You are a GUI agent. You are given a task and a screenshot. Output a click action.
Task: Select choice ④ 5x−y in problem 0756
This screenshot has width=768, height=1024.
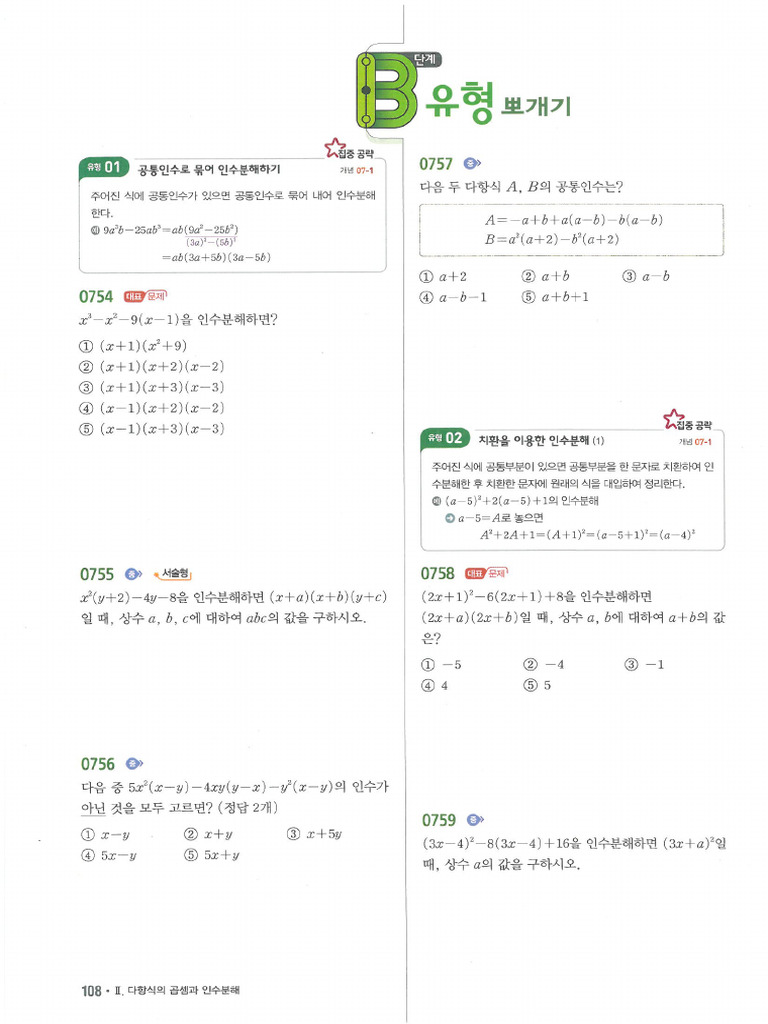coord(108,855)
